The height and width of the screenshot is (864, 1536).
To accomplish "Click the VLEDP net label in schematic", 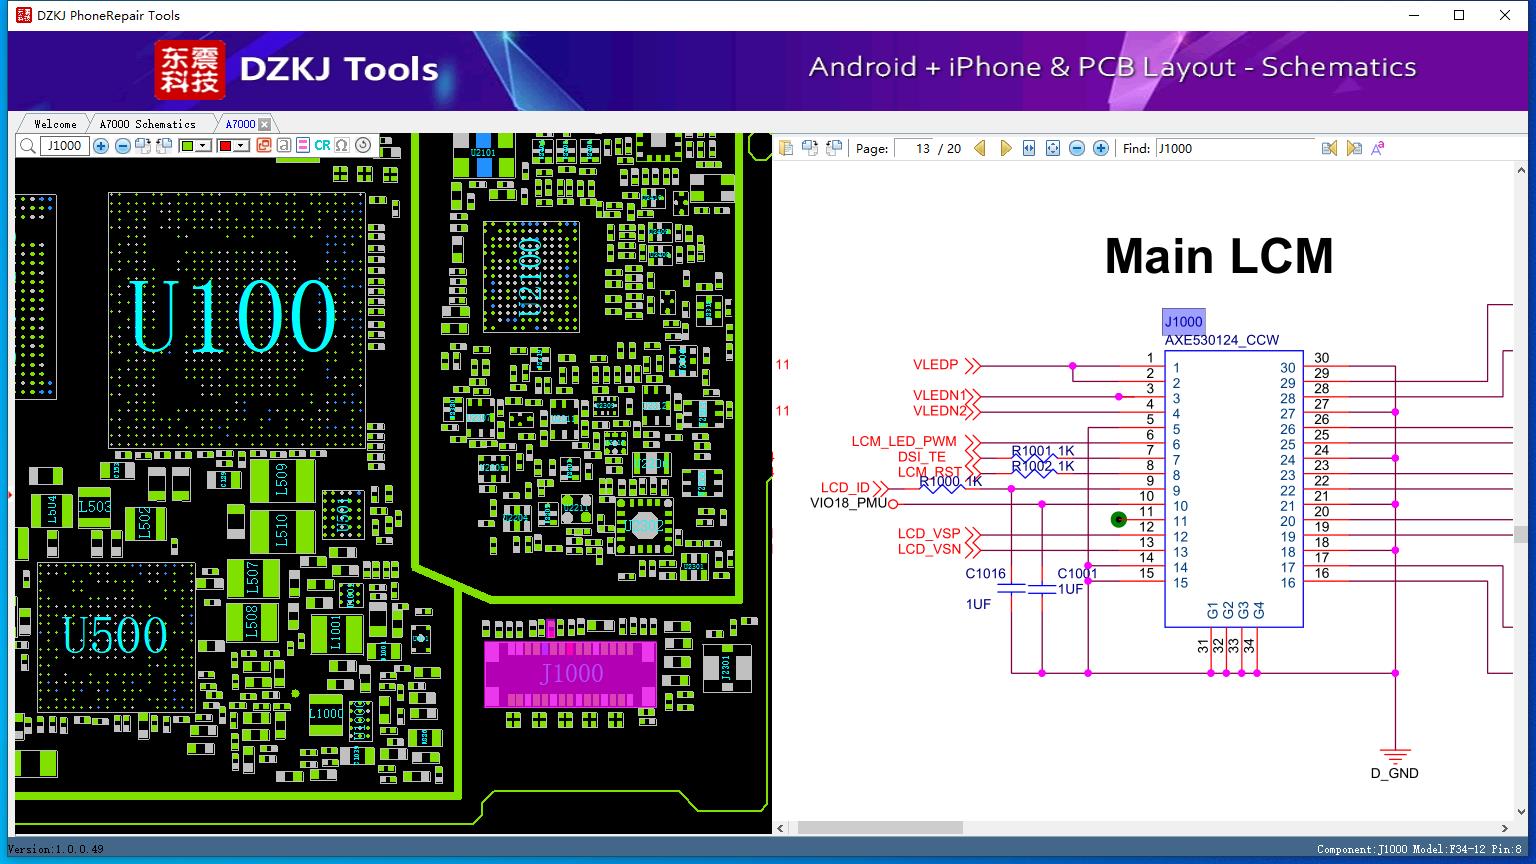I will (935, 365).
